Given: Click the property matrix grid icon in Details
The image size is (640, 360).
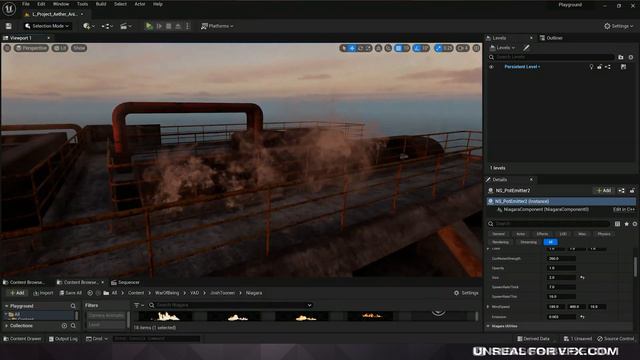Looking at the screenshot, I should point(617,224).
